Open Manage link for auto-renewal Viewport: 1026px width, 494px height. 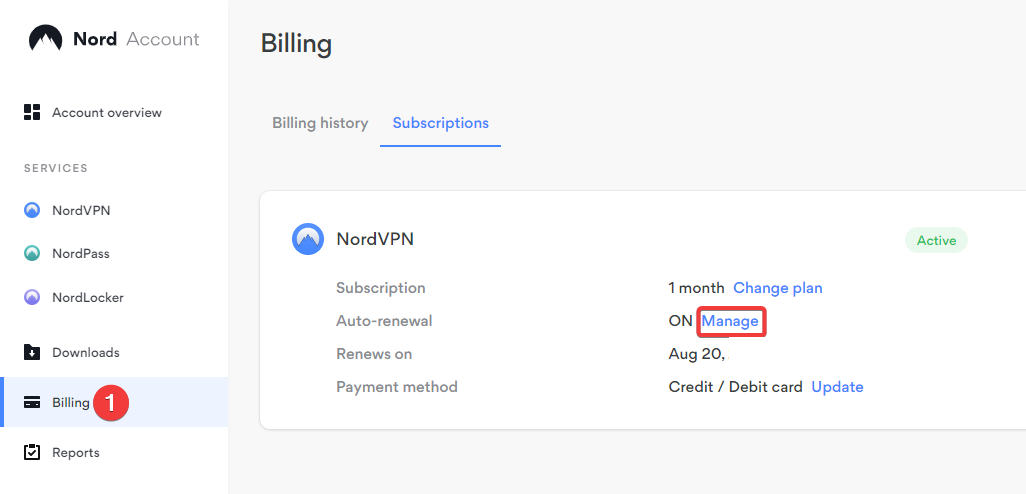point(730,321)
